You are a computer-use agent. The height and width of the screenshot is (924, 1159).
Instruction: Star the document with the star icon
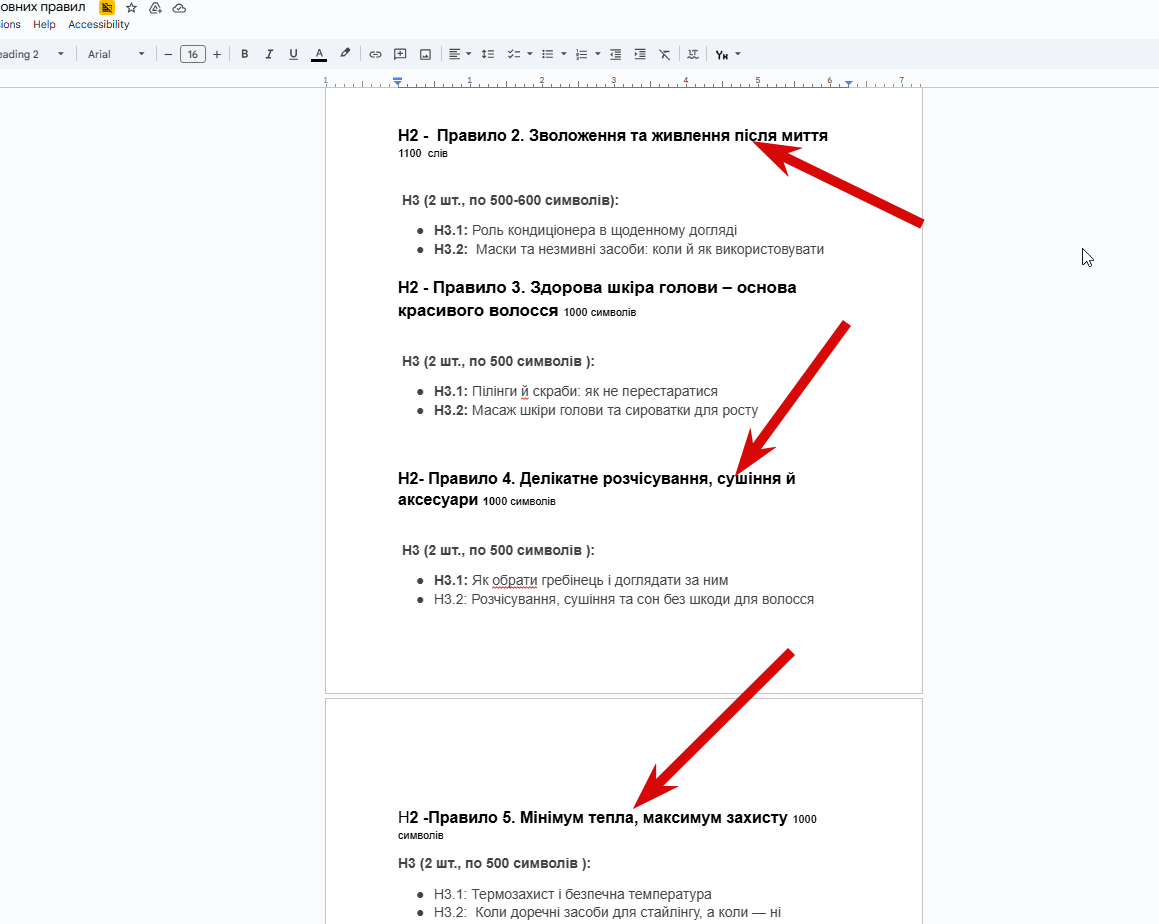(x=132, y=8)
